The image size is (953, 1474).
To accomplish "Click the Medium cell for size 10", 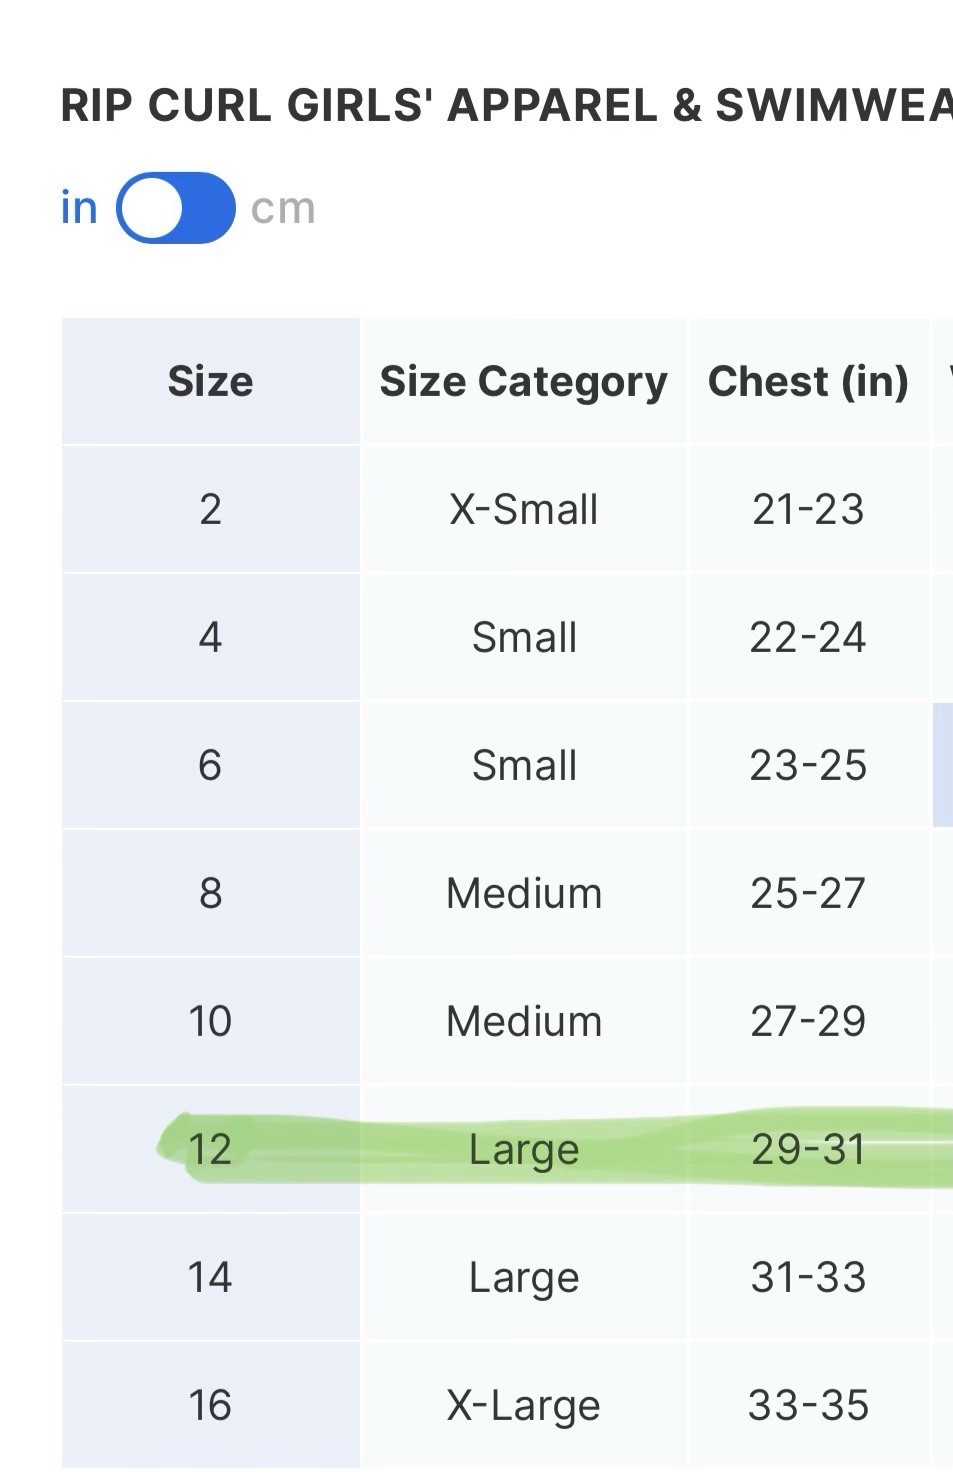I will 523,1021.
